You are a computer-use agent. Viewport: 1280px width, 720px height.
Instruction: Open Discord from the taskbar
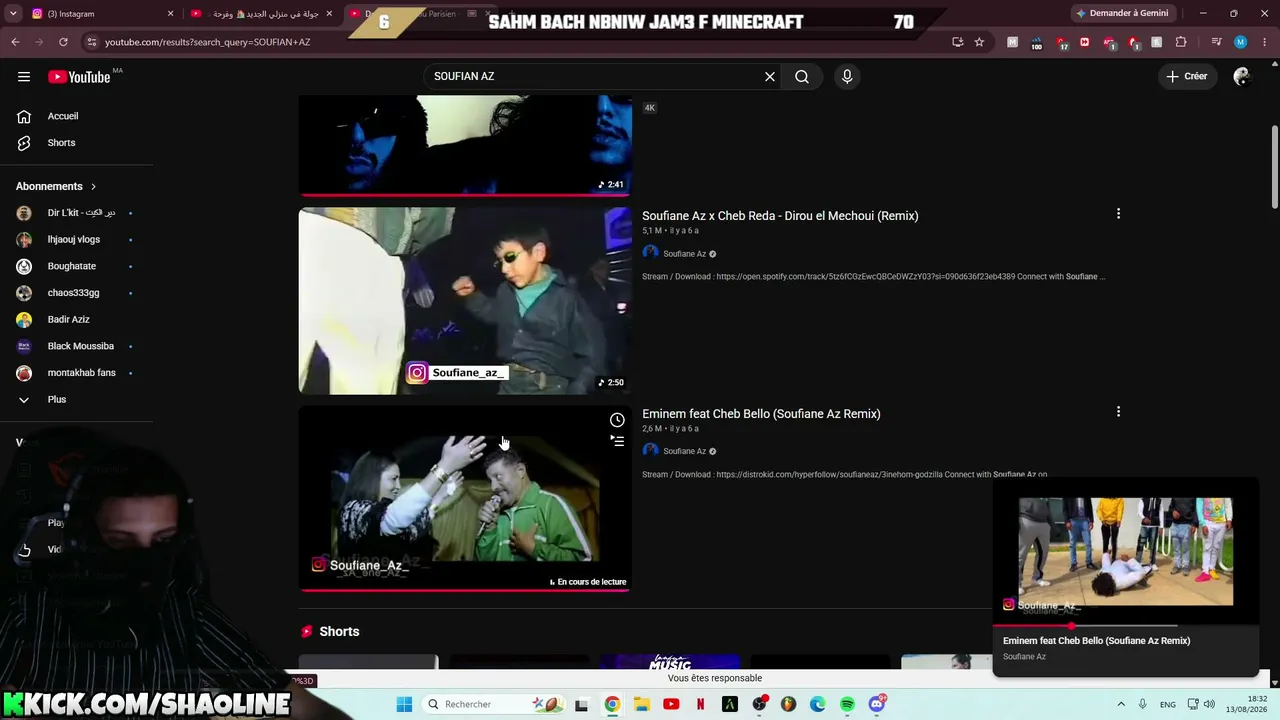click(877, 704)
